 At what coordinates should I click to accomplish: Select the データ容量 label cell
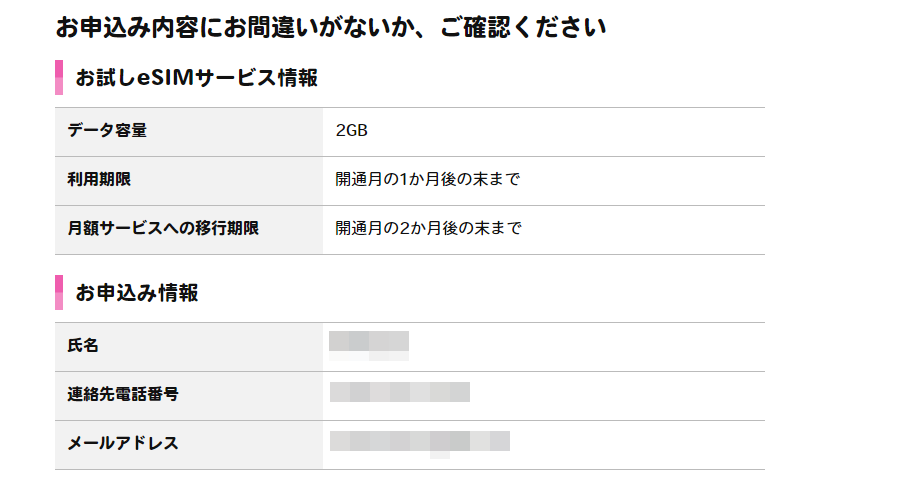click(x=189, y=132)
